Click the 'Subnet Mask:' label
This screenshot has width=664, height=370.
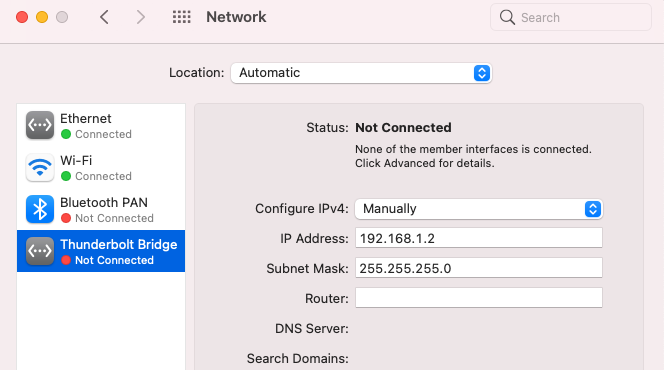pyautogui.click(x=307, y=268)
